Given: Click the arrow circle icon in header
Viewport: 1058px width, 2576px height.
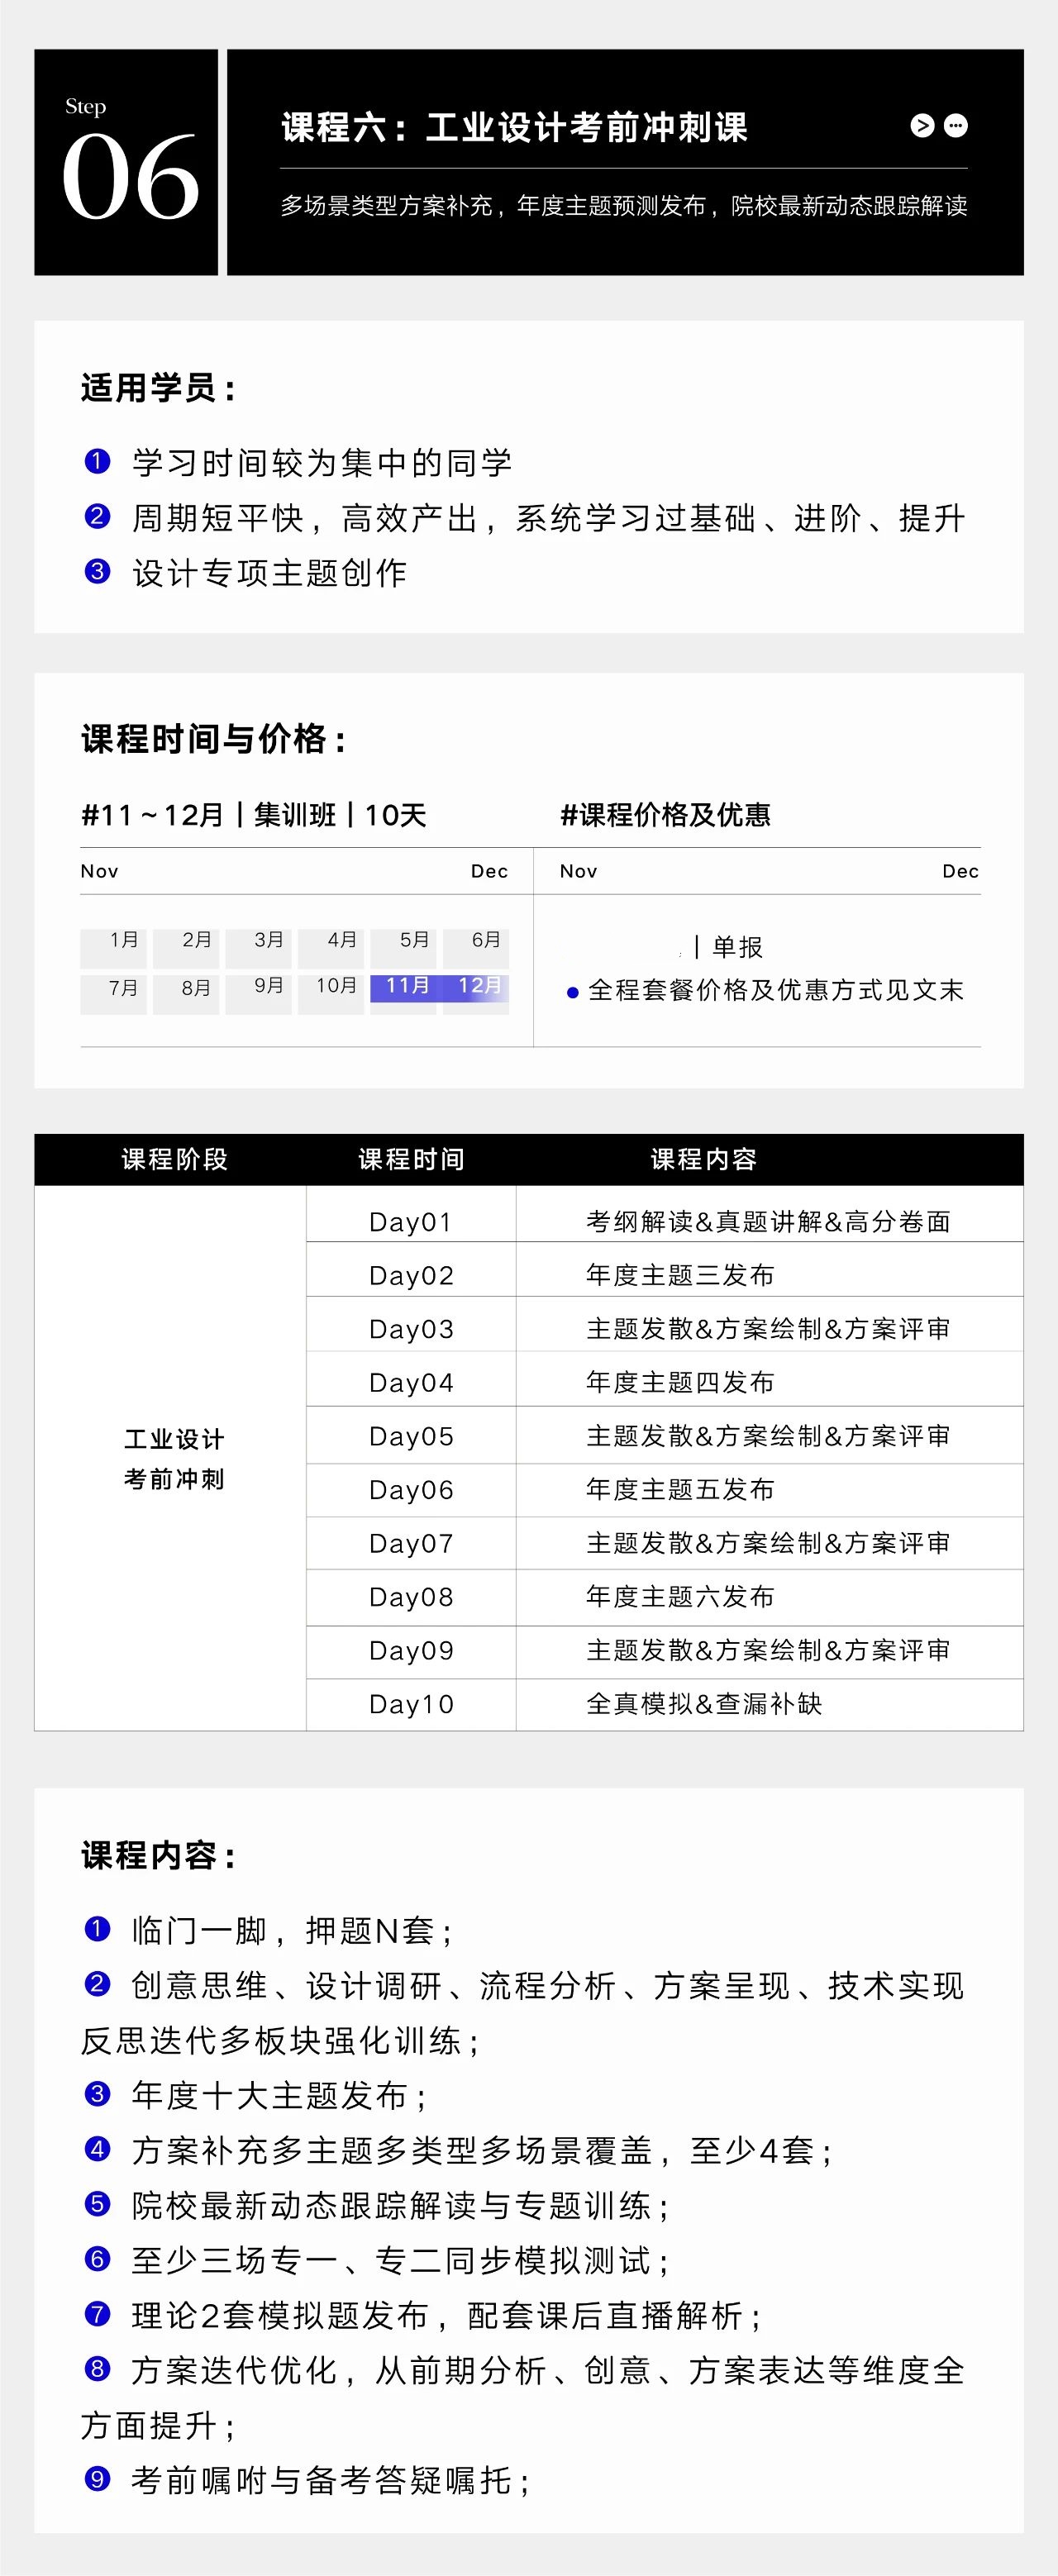Looking at the screenshot, I should coord(922,126).
